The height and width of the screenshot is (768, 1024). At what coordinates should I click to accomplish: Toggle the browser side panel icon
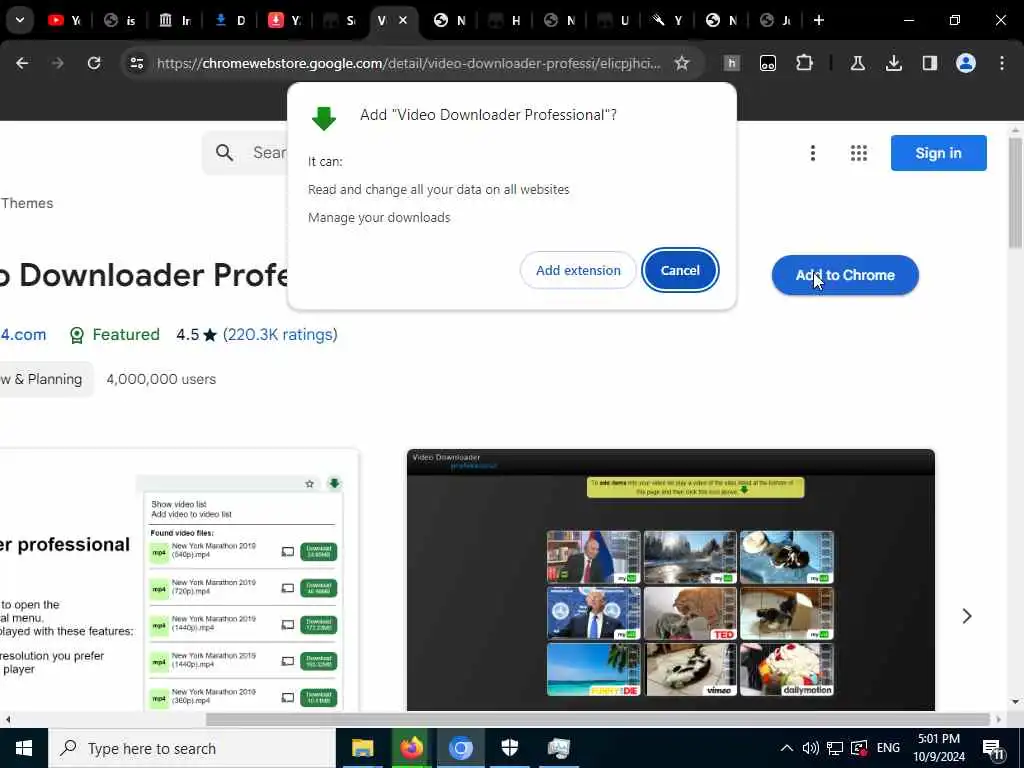pyautogui.click(x=929, y=63)
